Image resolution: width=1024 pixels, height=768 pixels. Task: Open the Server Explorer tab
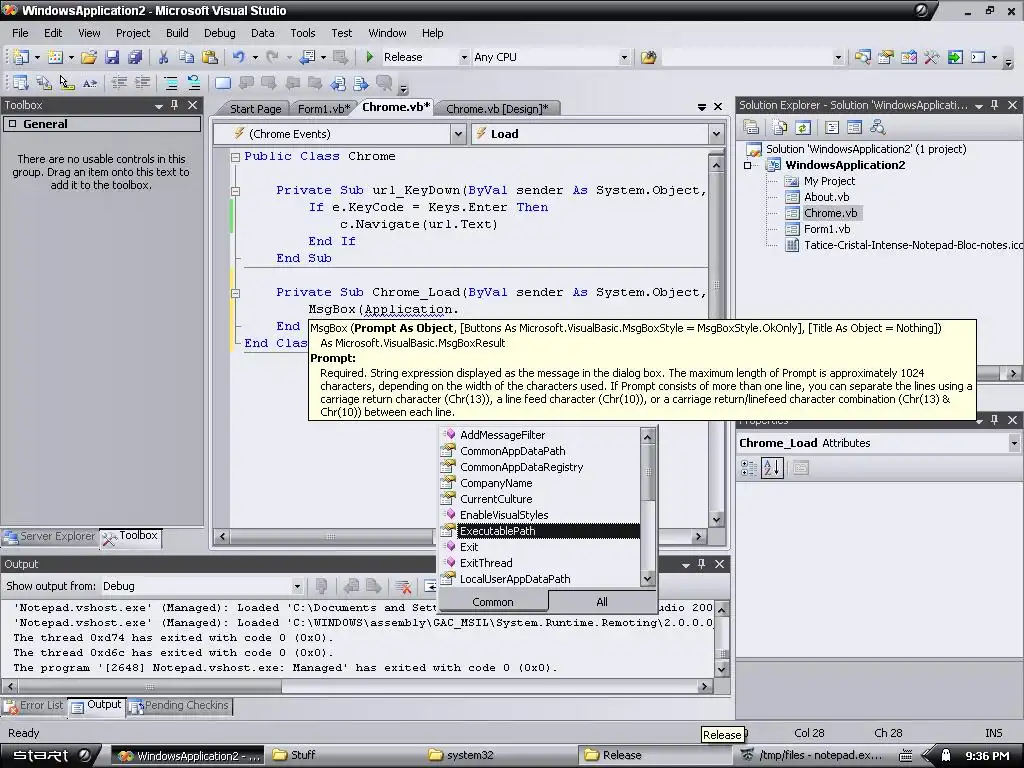[50, 536]
